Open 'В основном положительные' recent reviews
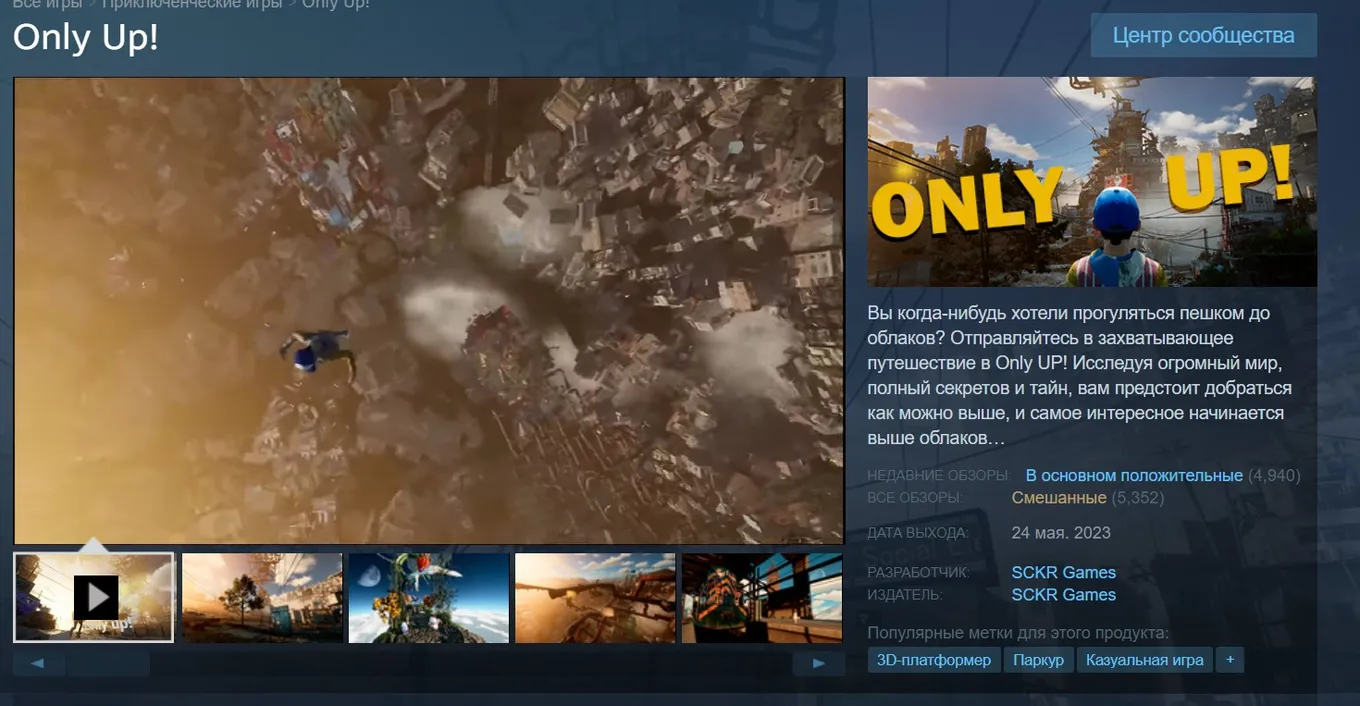This screenshot has width=1360, height=706. [x=1134, y=476]
